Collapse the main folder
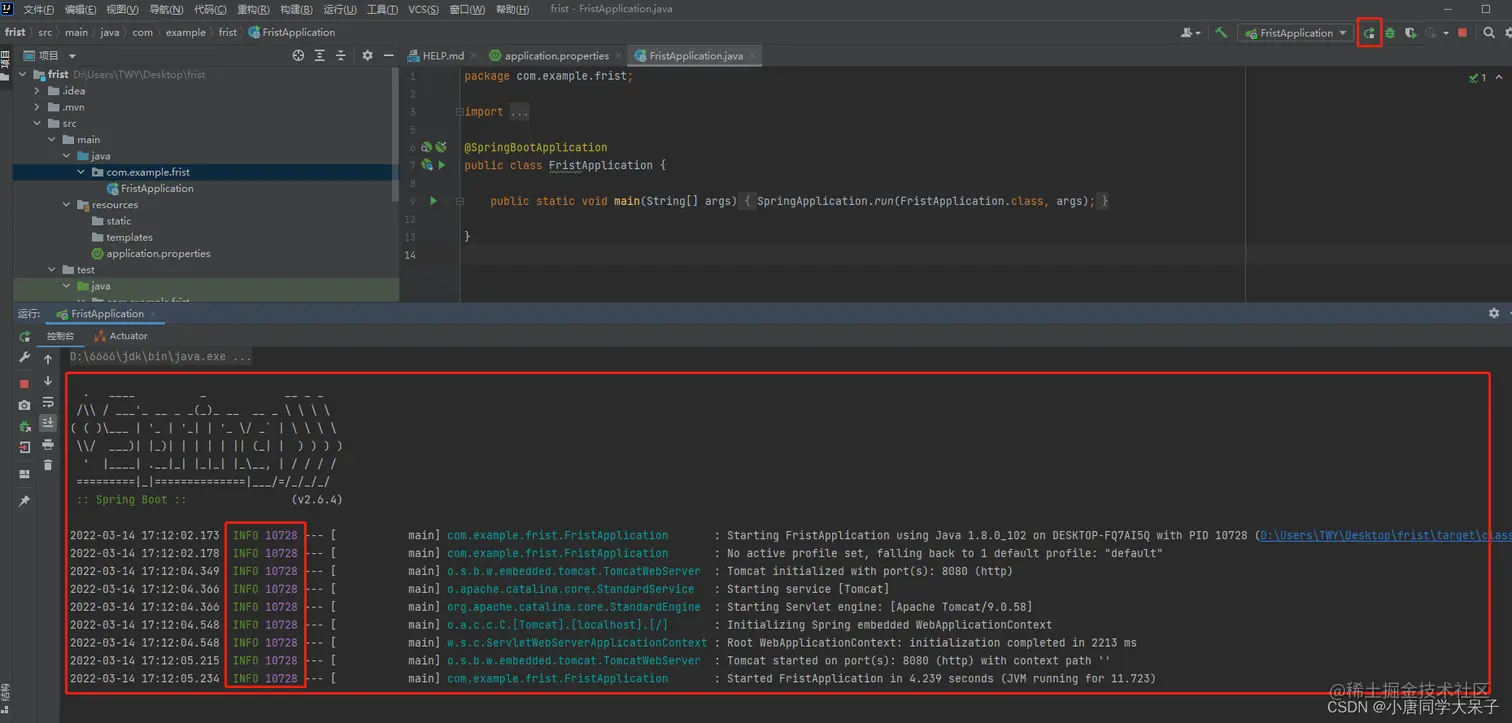Screen dimensions: 1512x723 52,140
